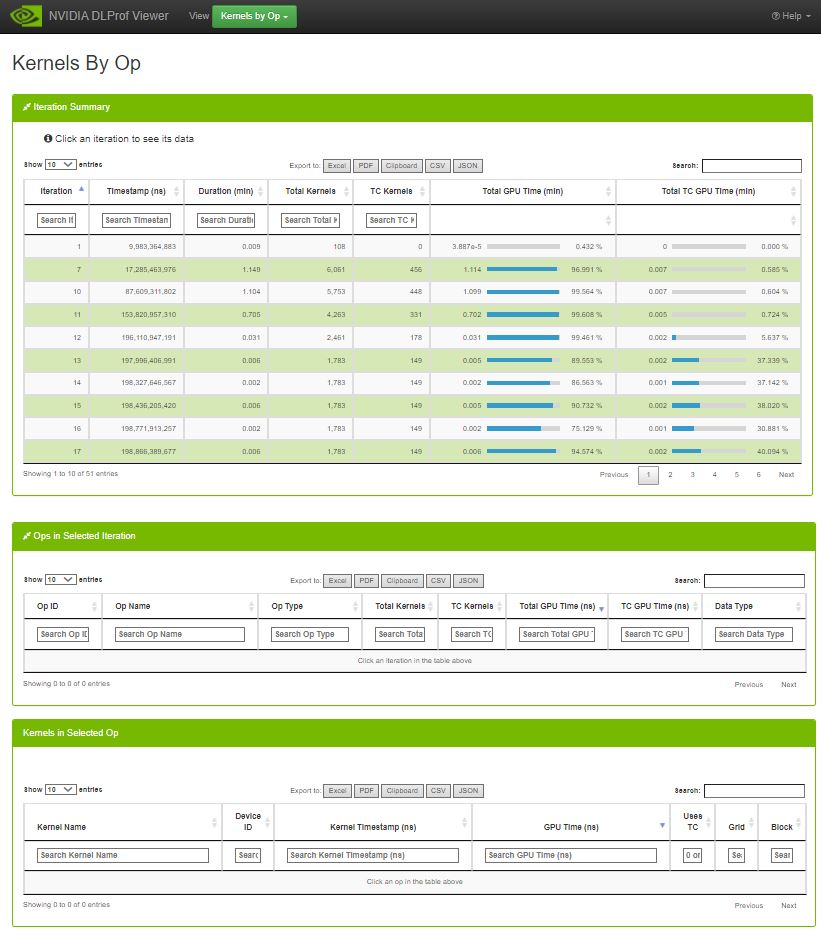
Task: Go to page 2 of iterations
Action: (x=670, y=475)
